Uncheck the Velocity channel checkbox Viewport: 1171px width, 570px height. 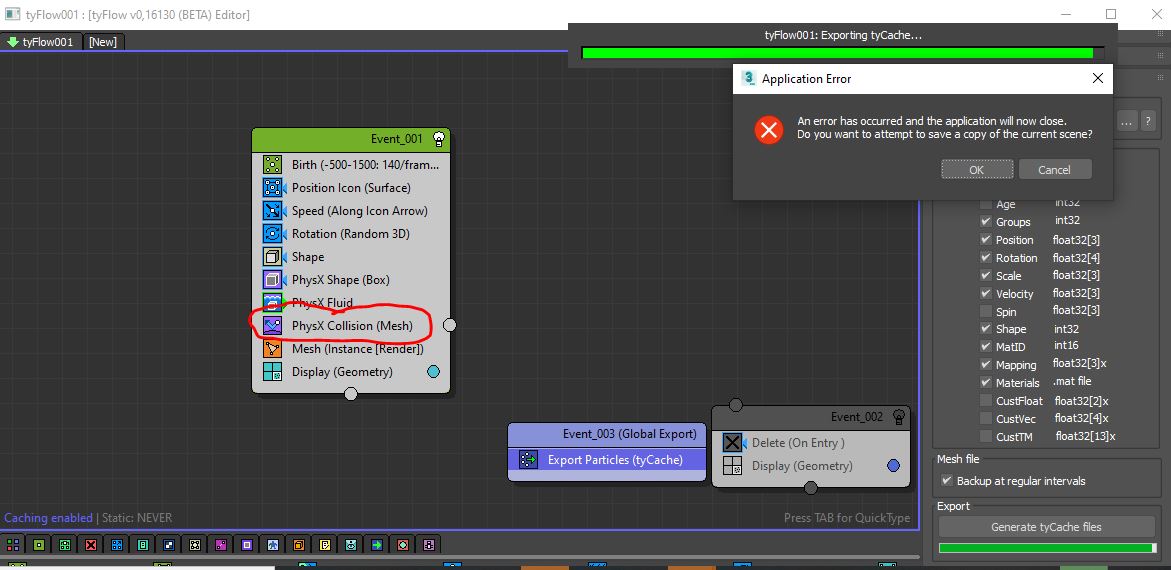(986, 294)
